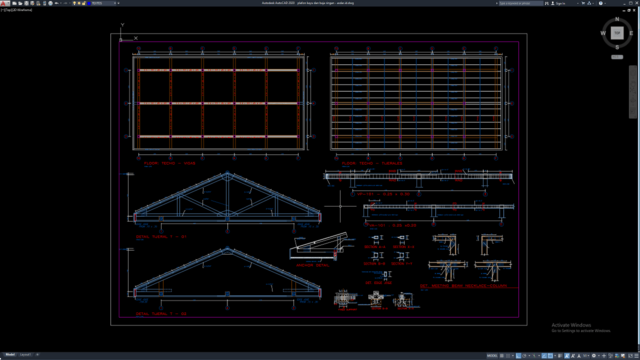The height and width of the screenshot is (360, 640).
Task: Click the Sign In button
Action: [559, 3]
